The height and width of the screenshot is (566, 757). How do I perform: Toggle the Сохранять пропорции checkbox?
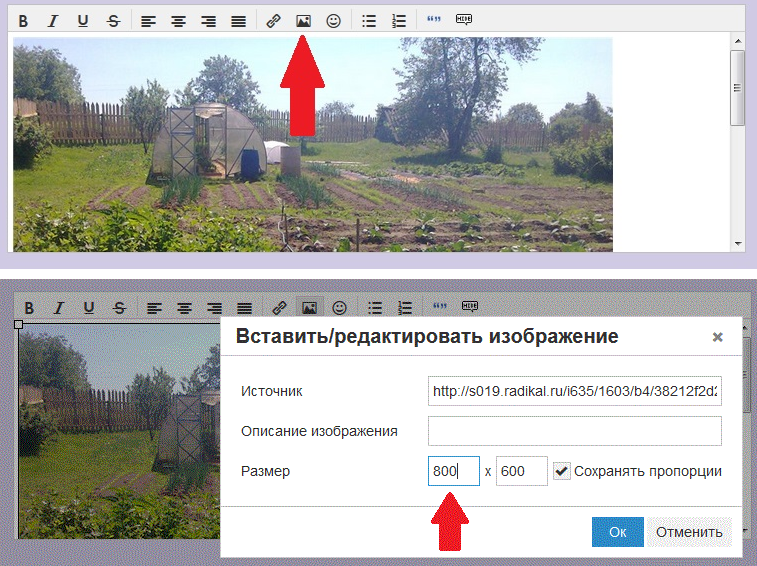pos(561,471)
